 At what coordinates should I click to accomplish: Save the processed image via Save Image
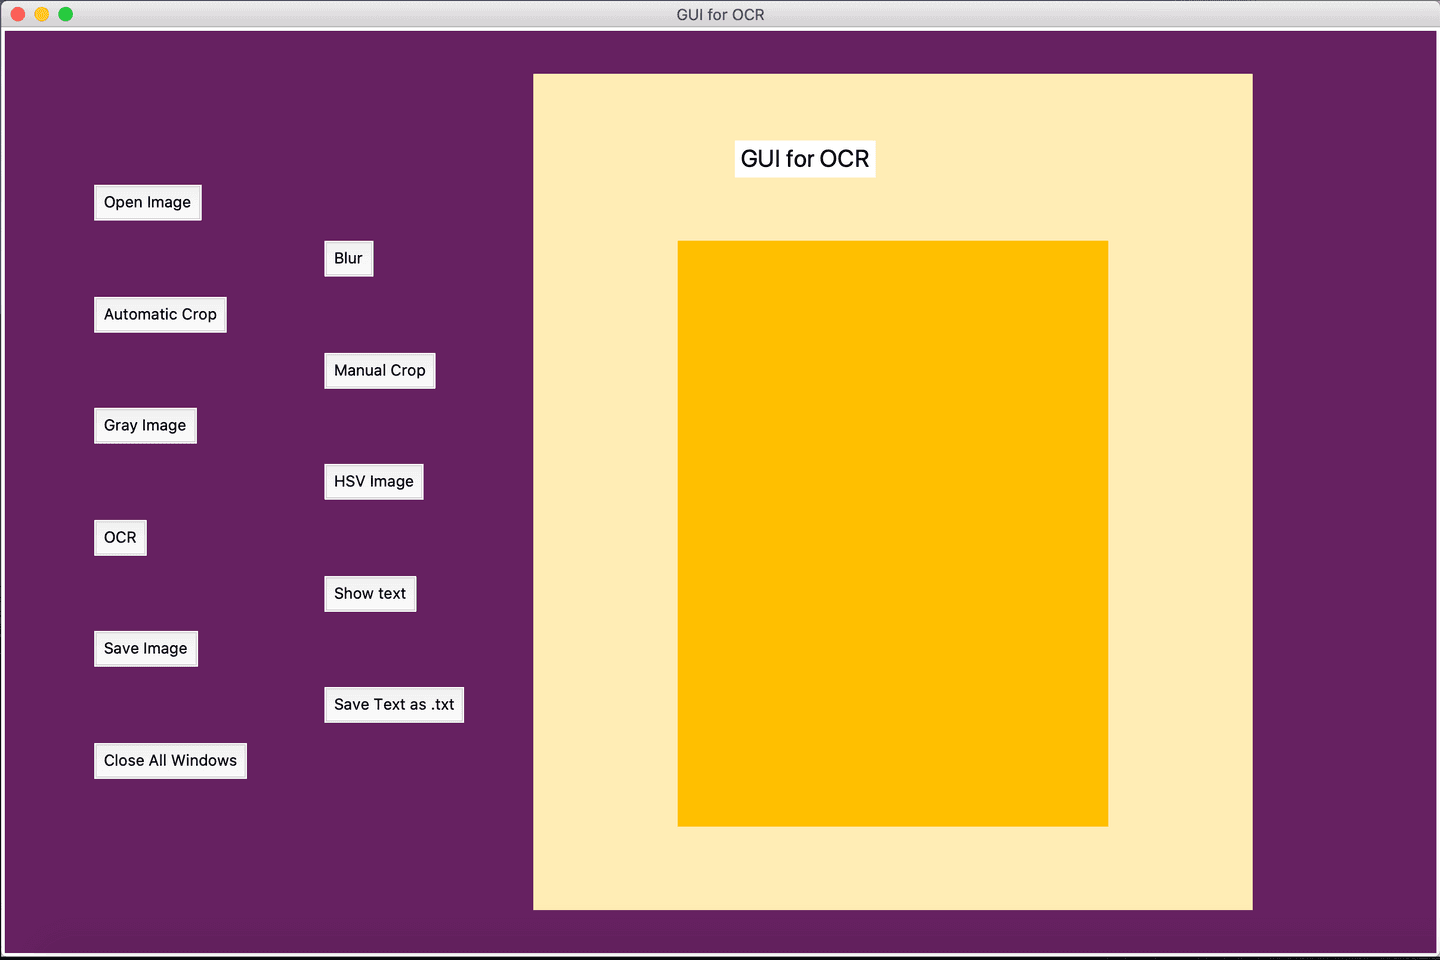pyautogui.click(x=145, y=648)
